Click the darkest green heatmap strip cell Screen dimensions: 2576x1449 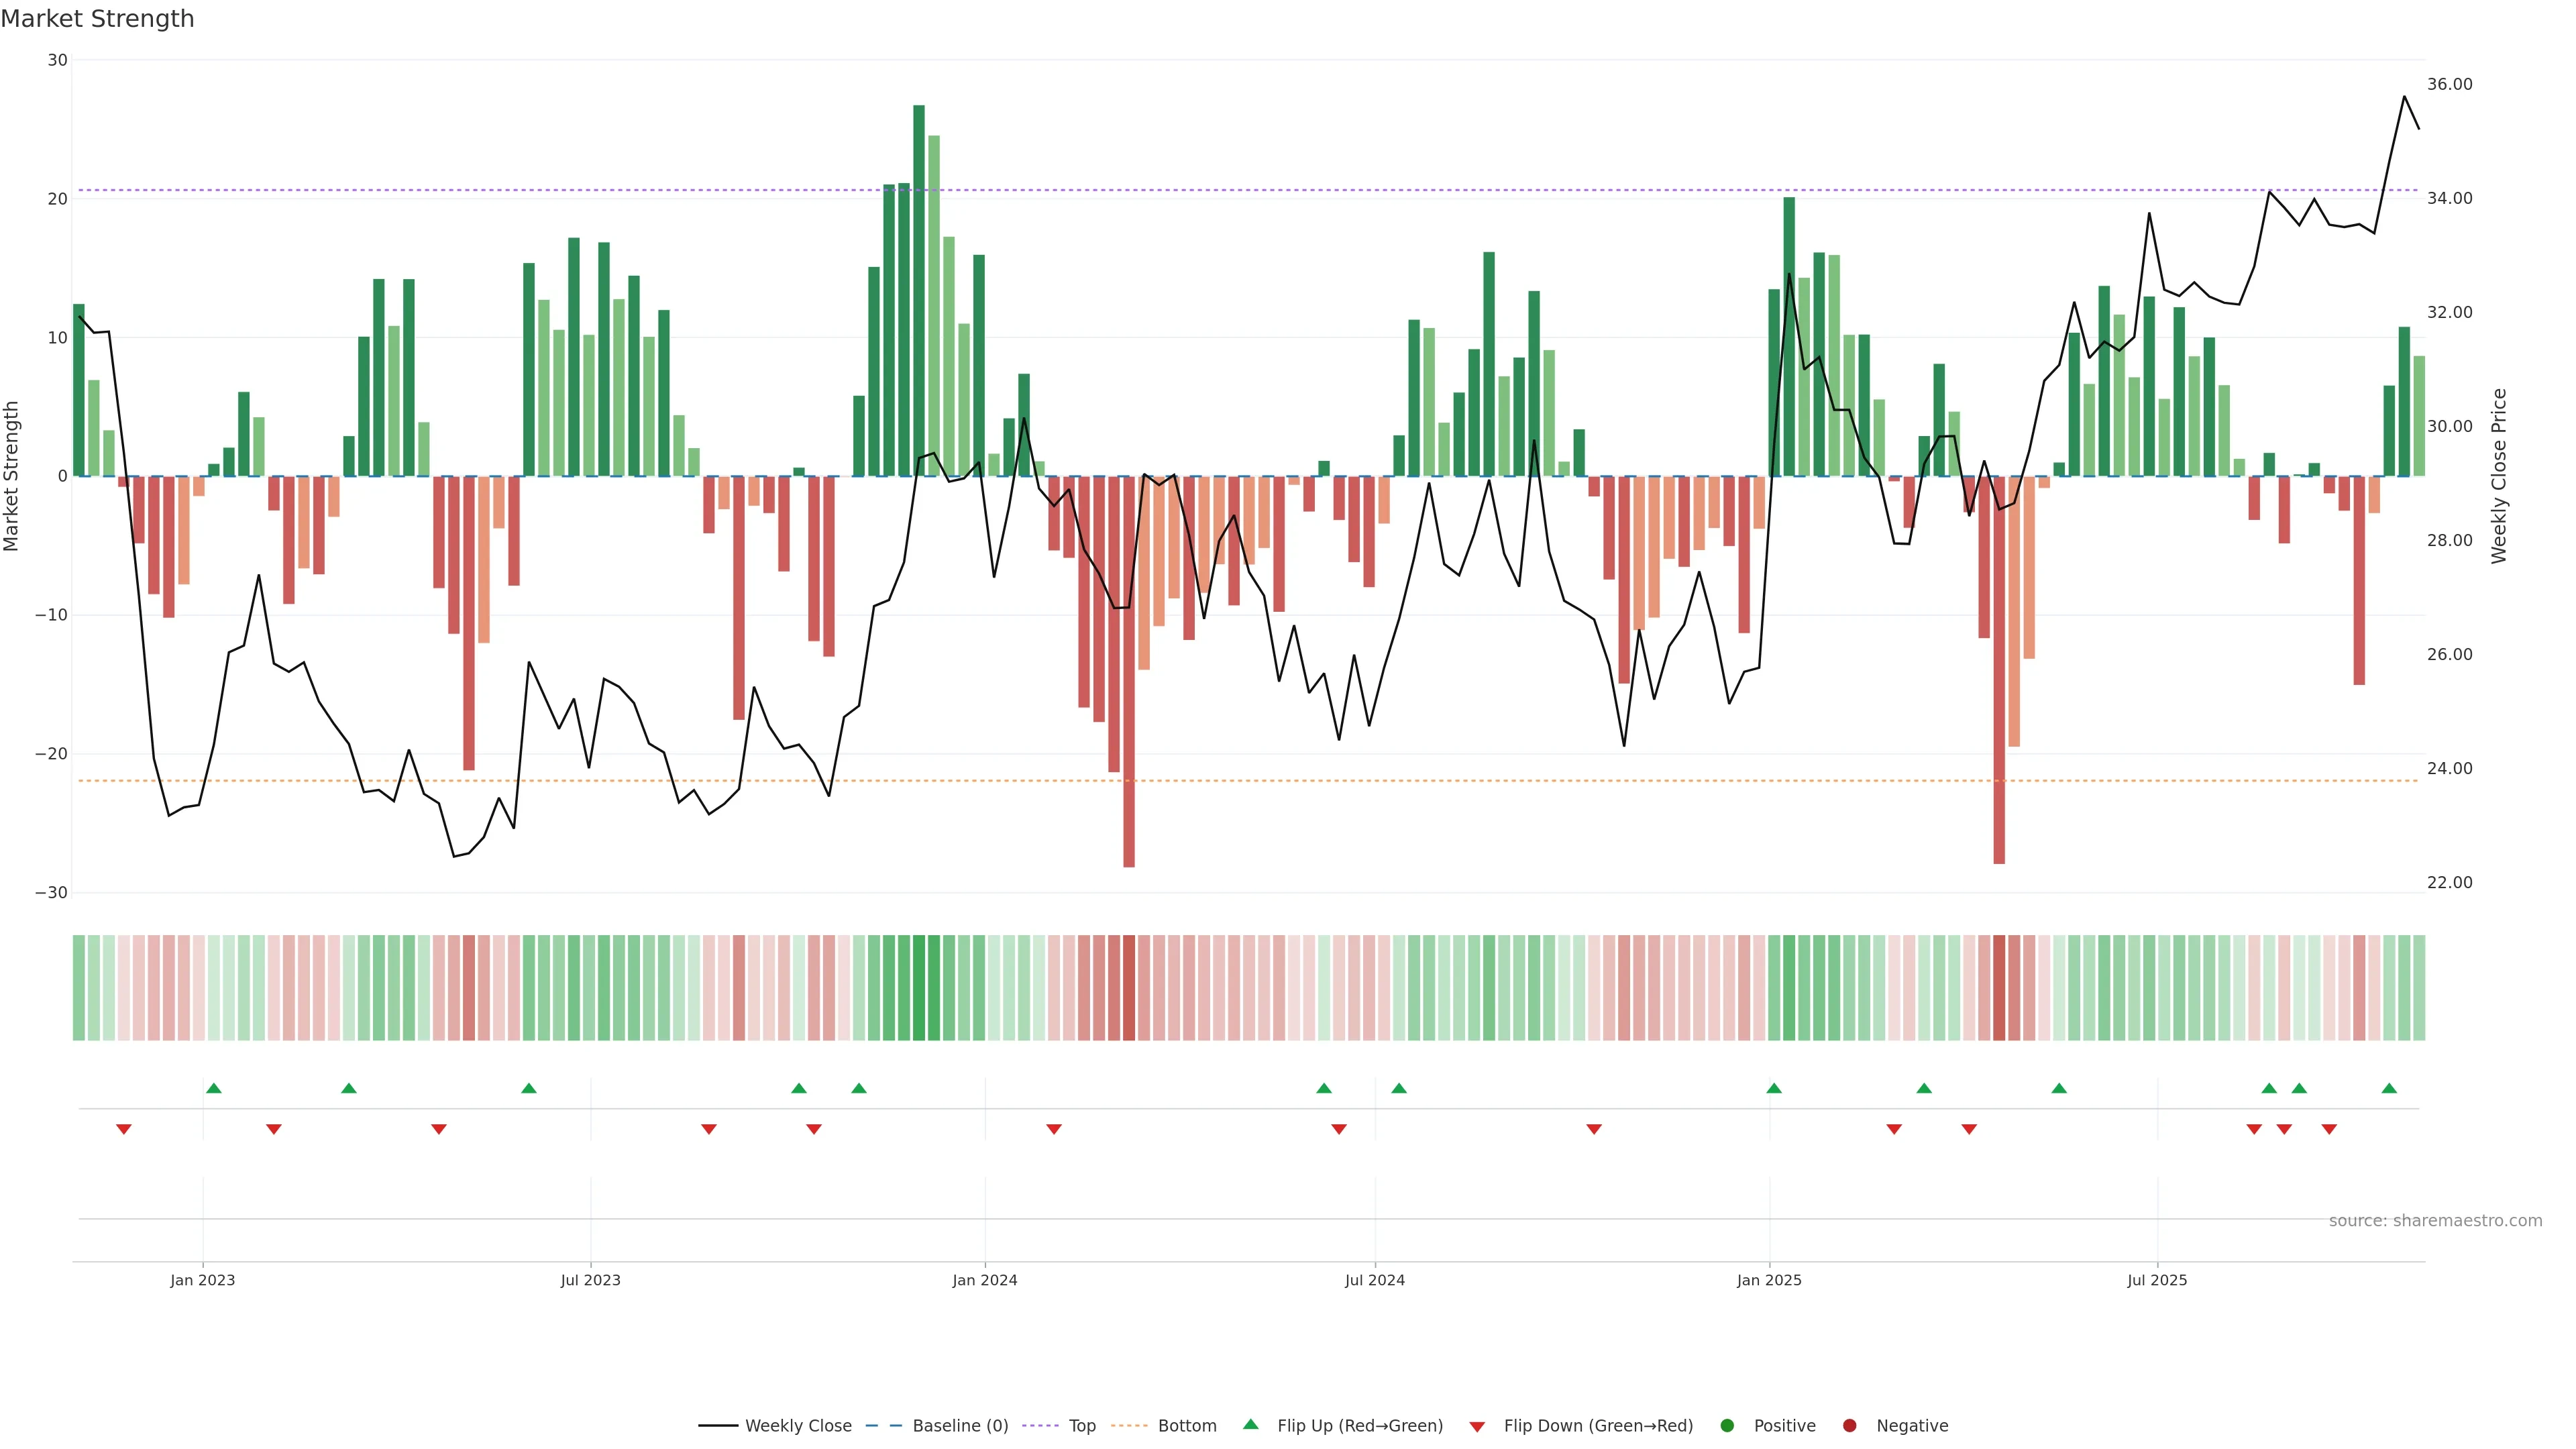pyautogui.click(x=918, y=987)
